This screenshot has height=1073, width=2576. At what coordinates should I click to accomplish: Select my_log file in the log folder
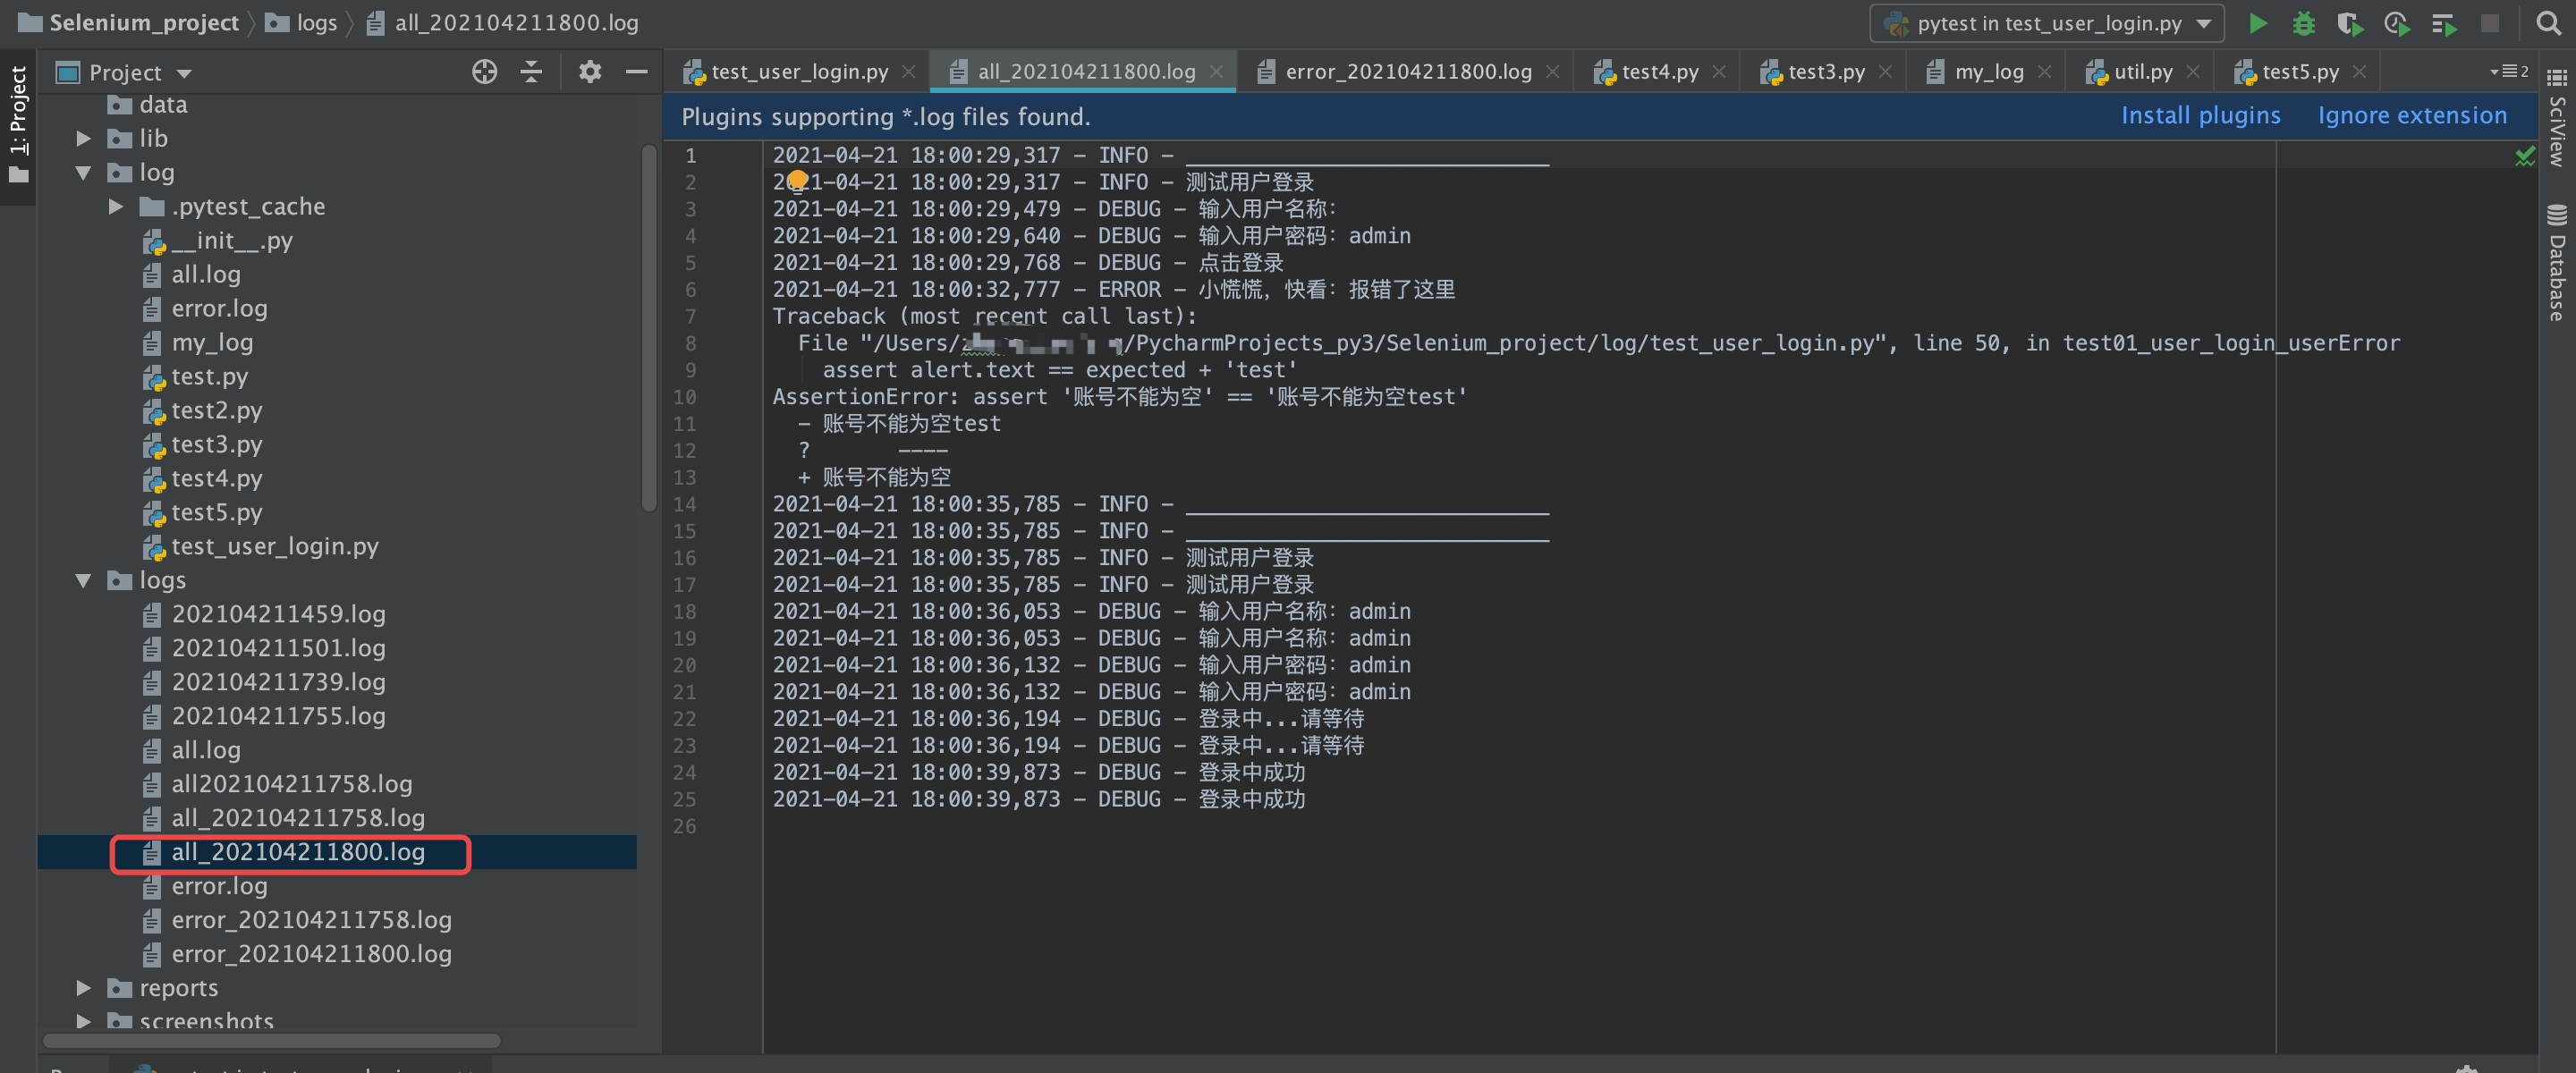pyautogui.click(x=212, y=342)
